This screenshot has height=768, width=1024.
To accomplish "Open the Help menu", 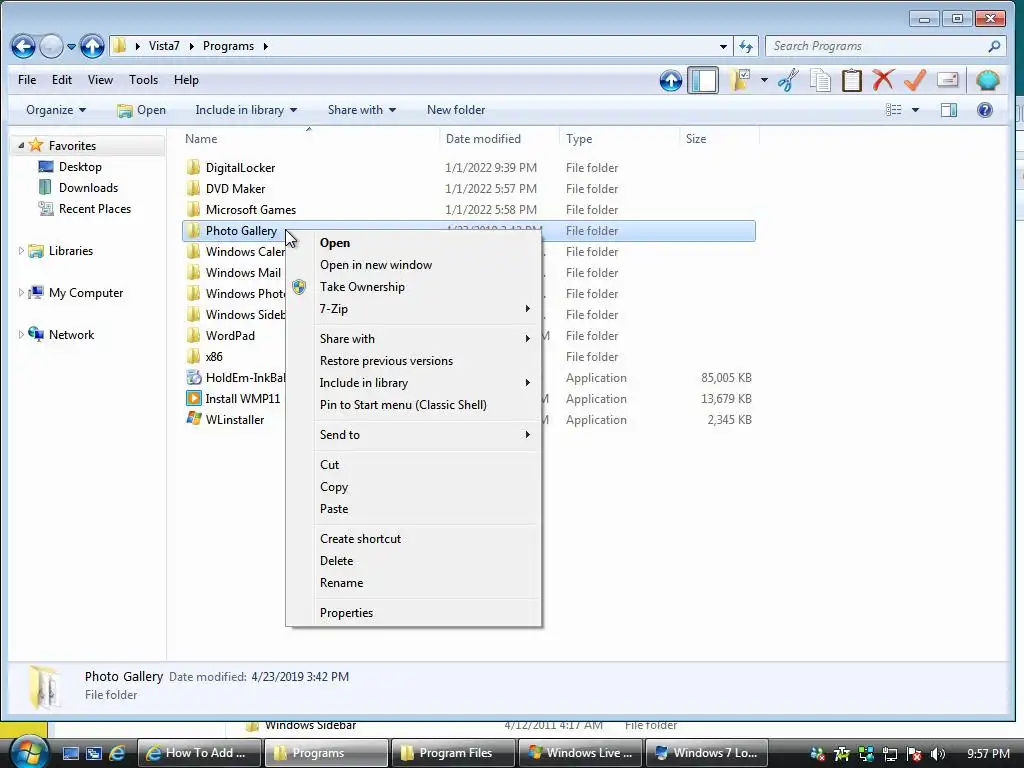I will point(186,80).
